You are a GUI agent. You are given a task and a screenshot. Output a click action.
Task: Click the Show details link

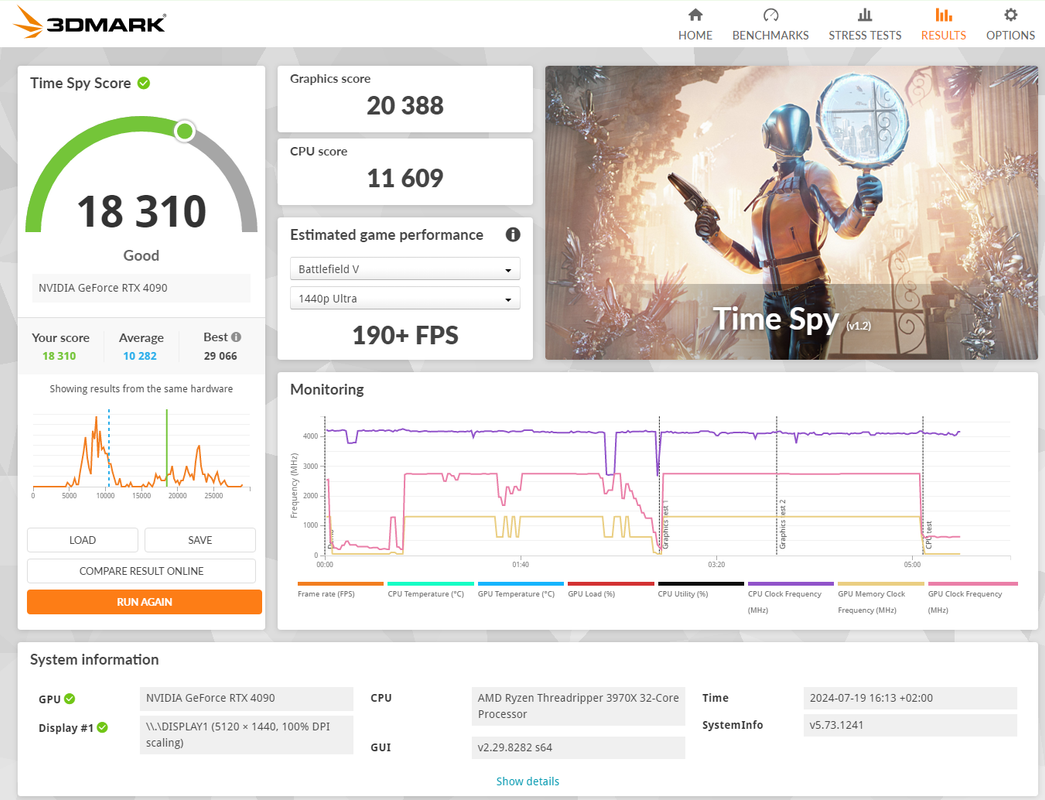click(527, 781)
